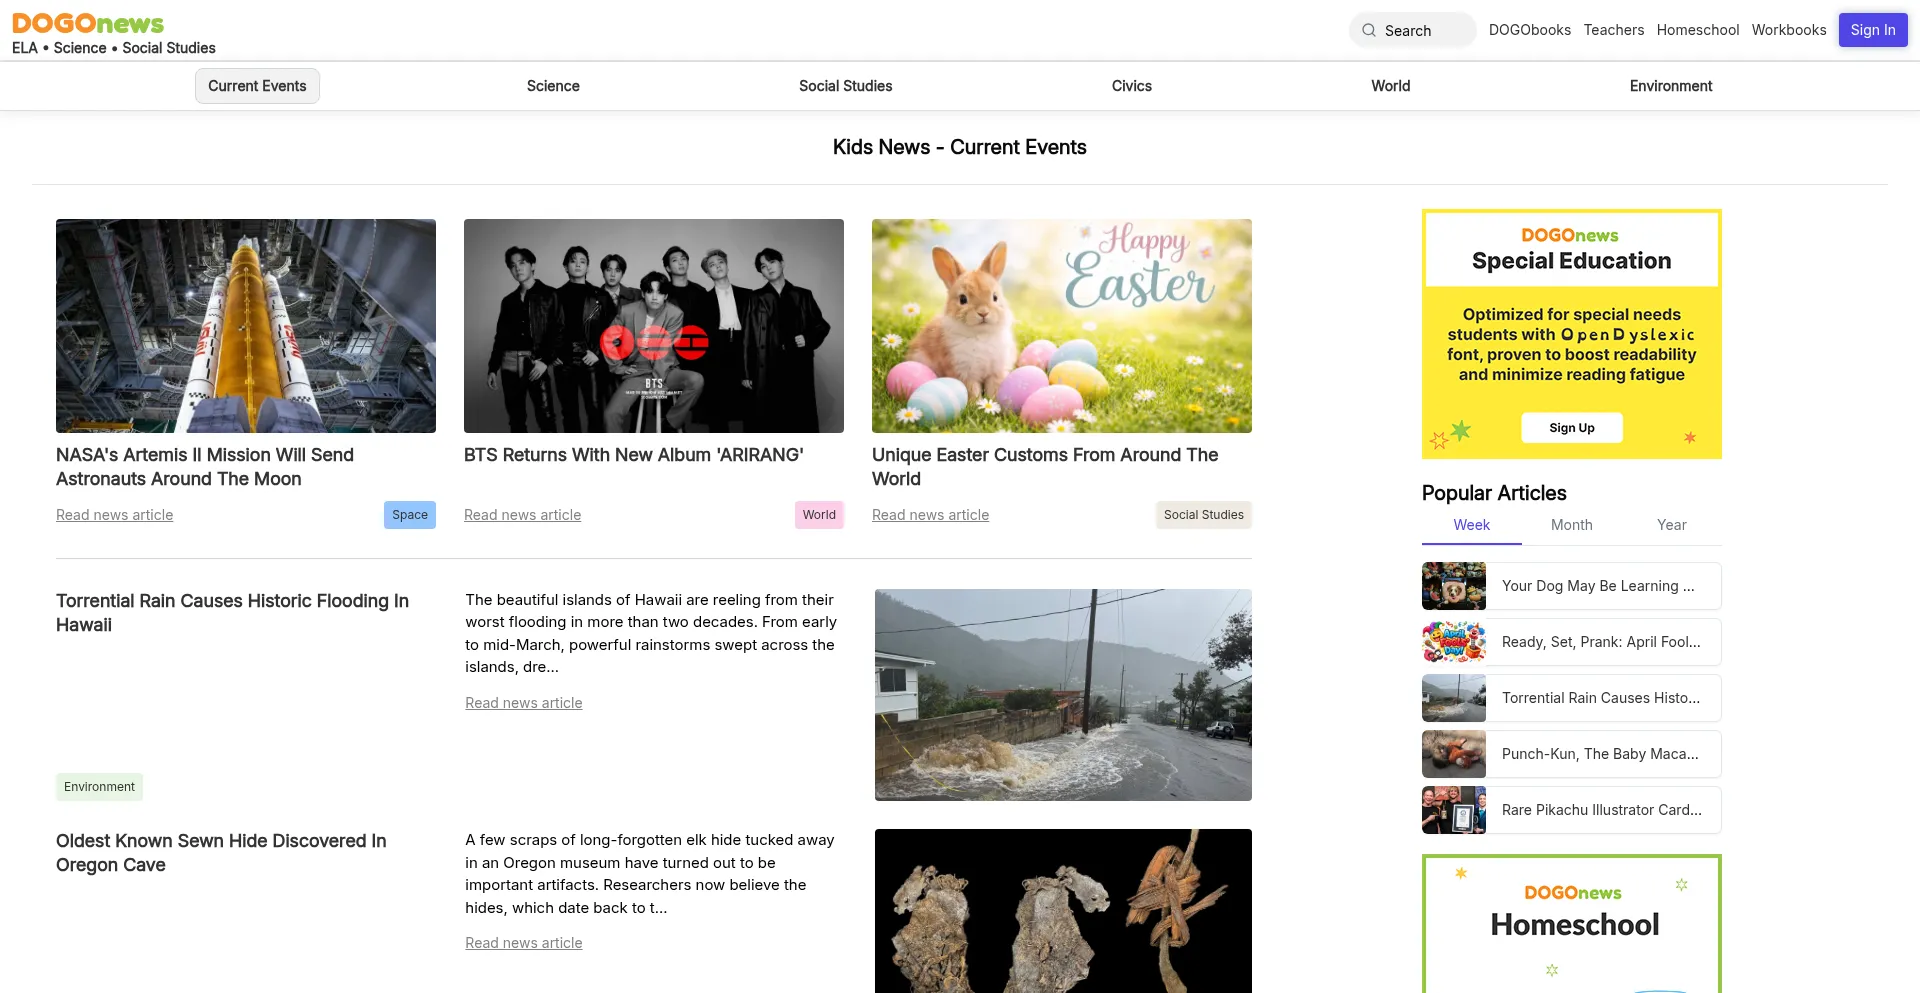Open Oldest Known Sewn Hide headline
The width and height of the screenshot is (1920, 993).
(221, 853)
